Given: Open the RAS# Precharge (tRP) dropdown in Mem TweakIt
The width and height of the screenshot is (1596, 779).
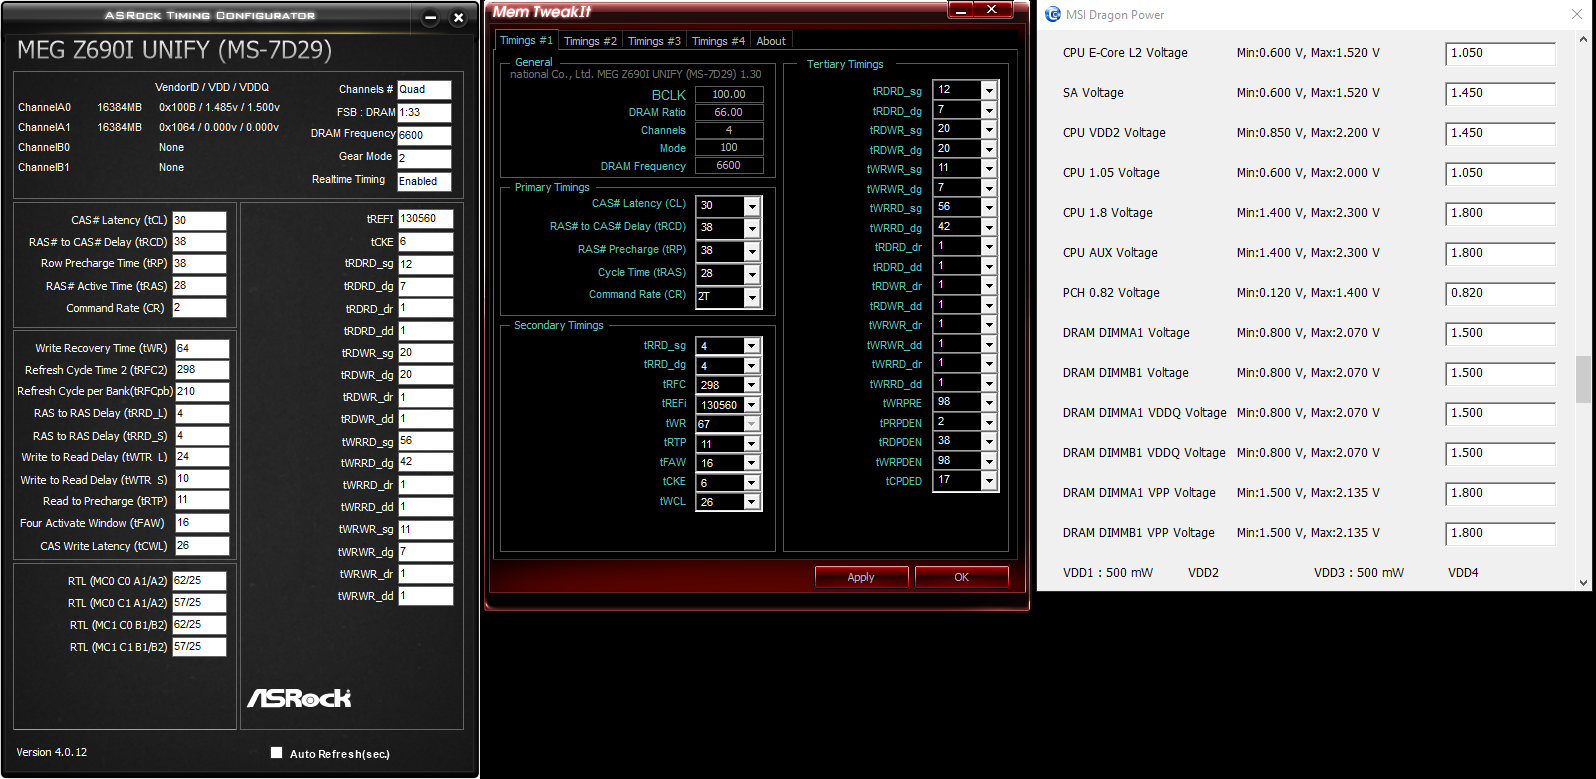Looking at the screenshot, I should [752, 251].
